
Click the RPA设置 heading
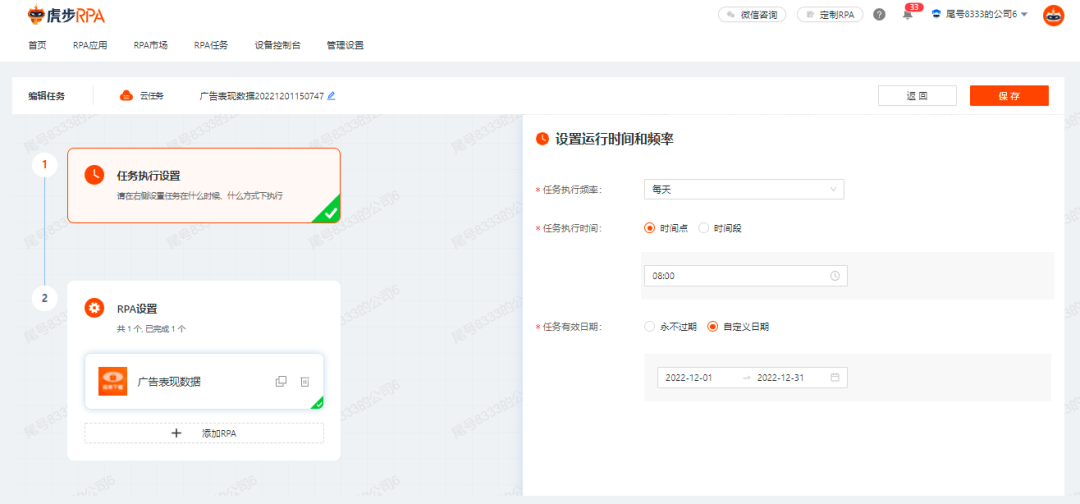pyautogui.click(x=138, y=308)
